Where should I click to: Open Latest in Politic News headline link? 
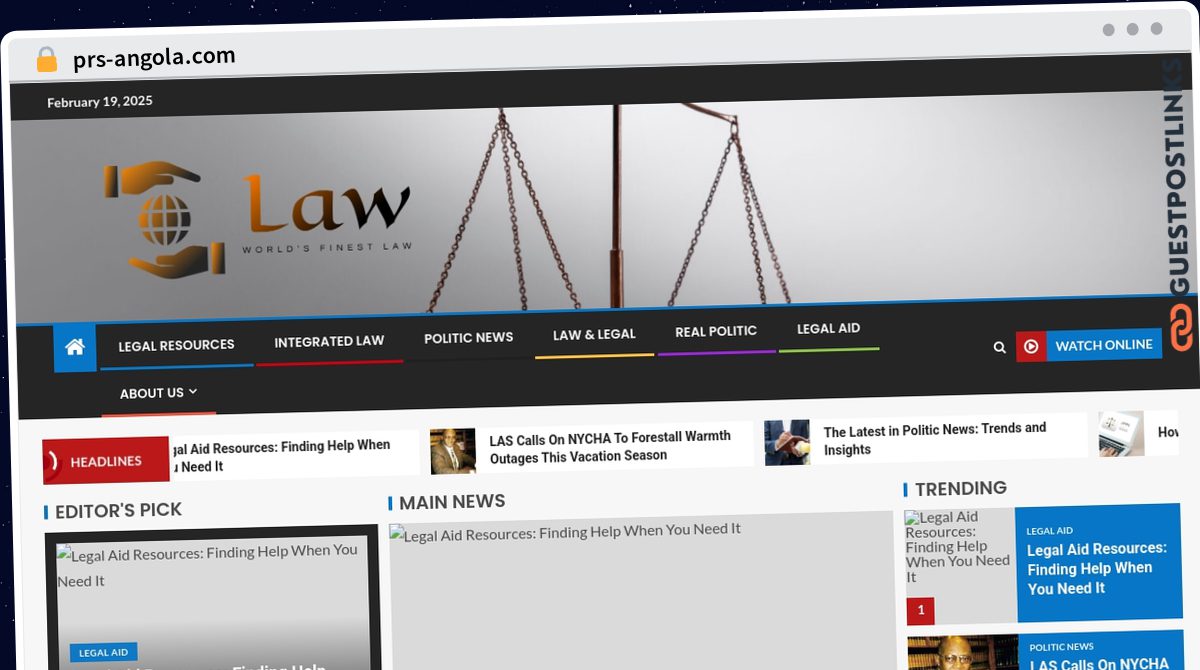pyautogui.click(x=935, y=438)
